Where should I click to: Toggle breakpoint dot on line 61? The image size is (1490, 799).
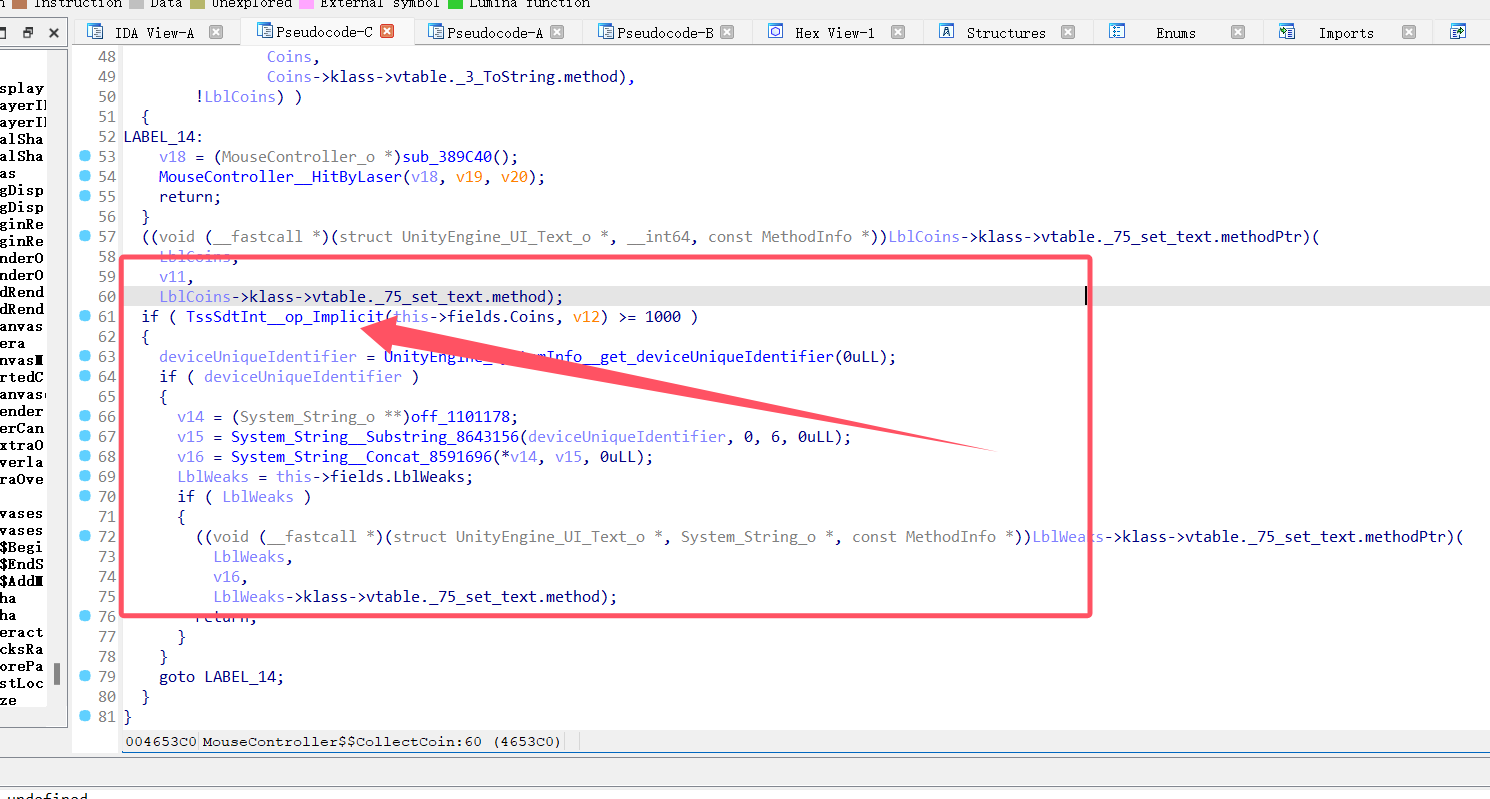click(85, 316)
